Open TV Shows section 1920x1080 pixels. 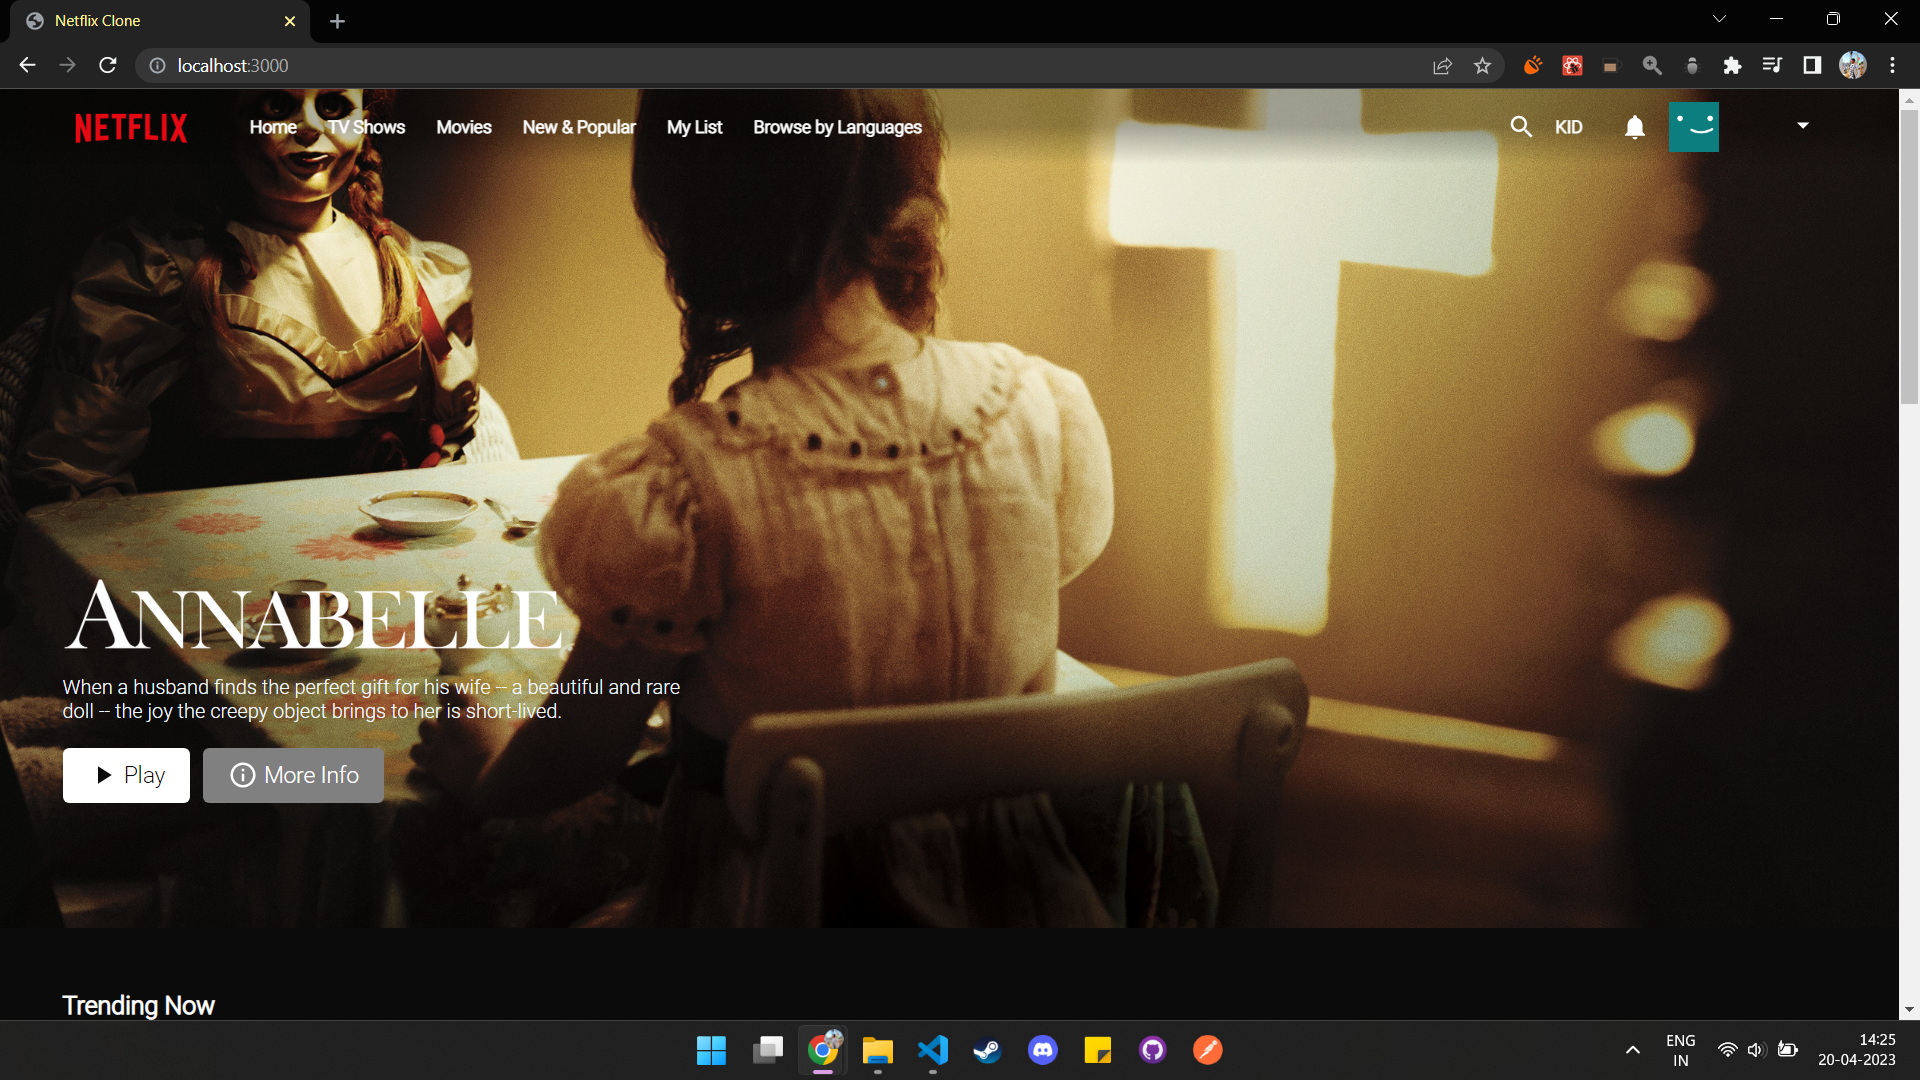[x=367, y=127]
